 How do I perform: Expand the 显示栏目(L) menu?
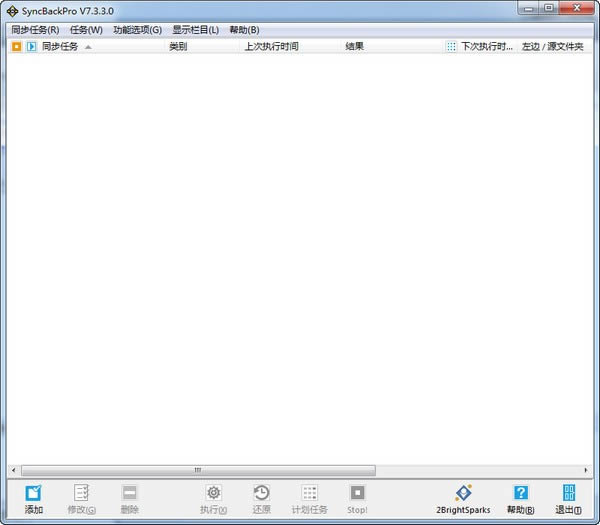(x=195, y=30)
